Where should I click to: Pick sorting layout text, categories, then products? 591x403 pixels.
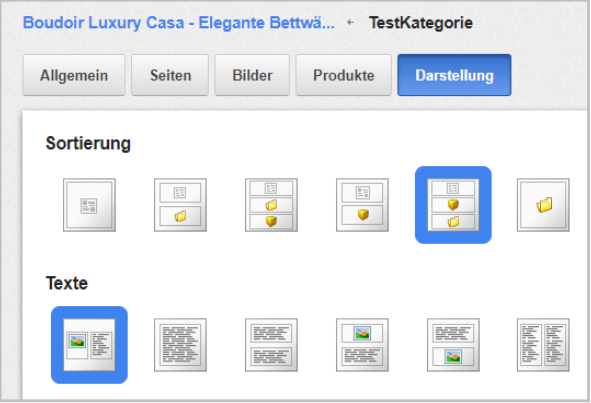271,205
